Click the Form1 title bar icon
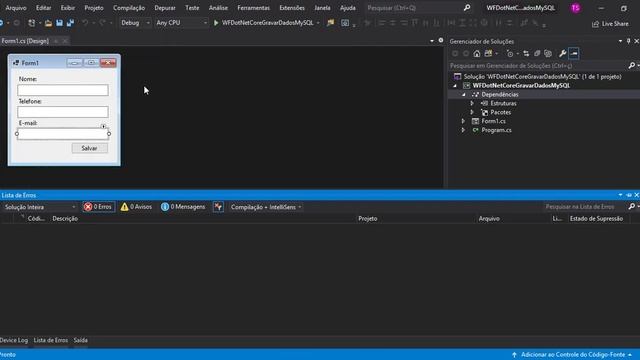640x360 pixels. coord(16,63)
